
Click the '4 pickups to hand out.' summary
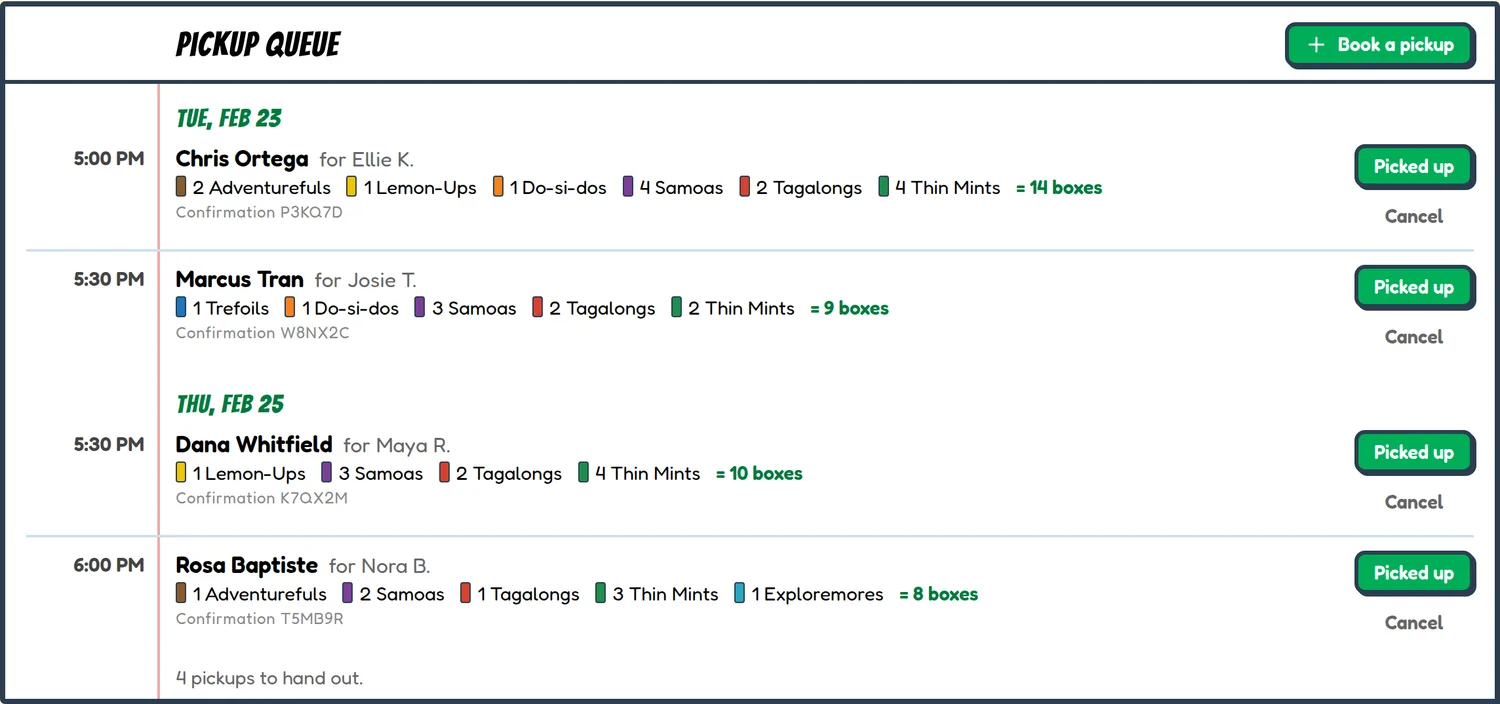270,679
